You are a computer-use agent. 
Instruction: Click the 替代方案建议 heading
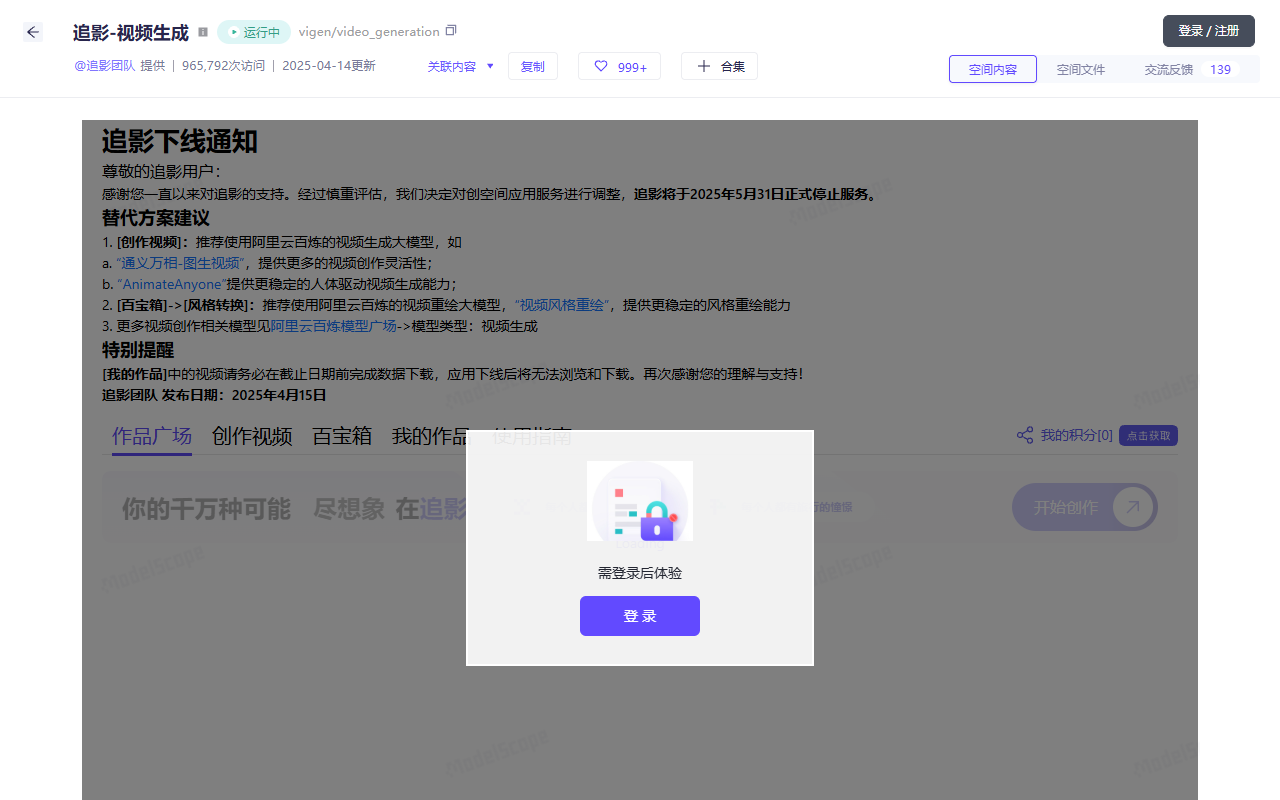coord(156,218)
